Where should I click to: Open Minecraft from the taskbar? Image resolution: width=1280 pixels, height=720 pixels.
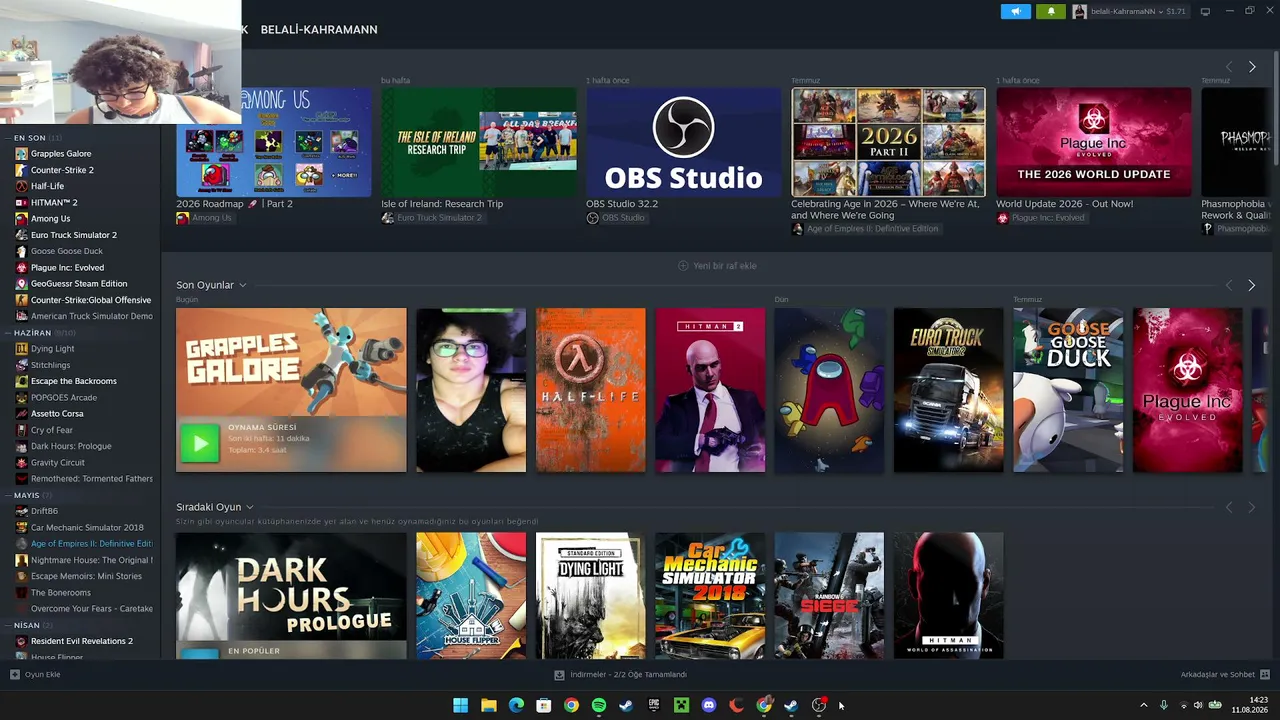681,706
